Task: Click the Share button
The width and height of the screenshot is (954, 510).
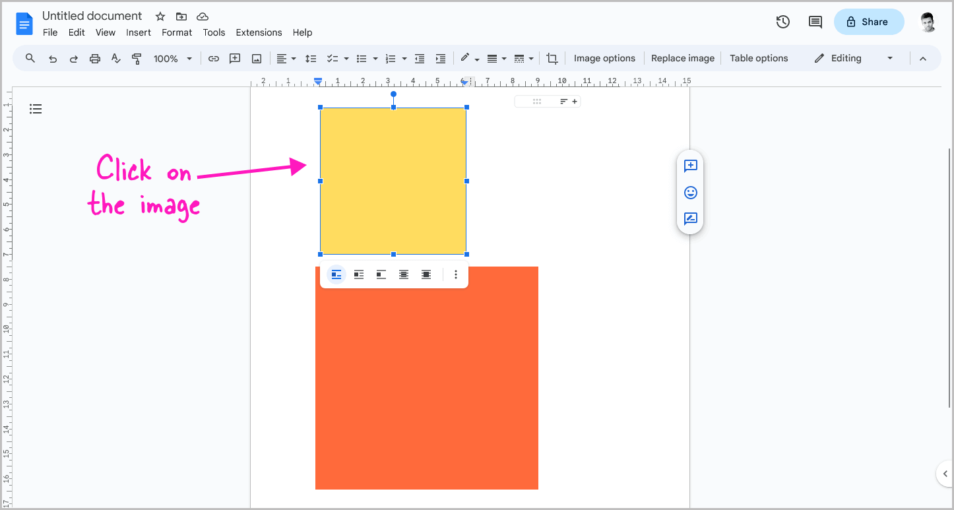Action: (869, 22)
